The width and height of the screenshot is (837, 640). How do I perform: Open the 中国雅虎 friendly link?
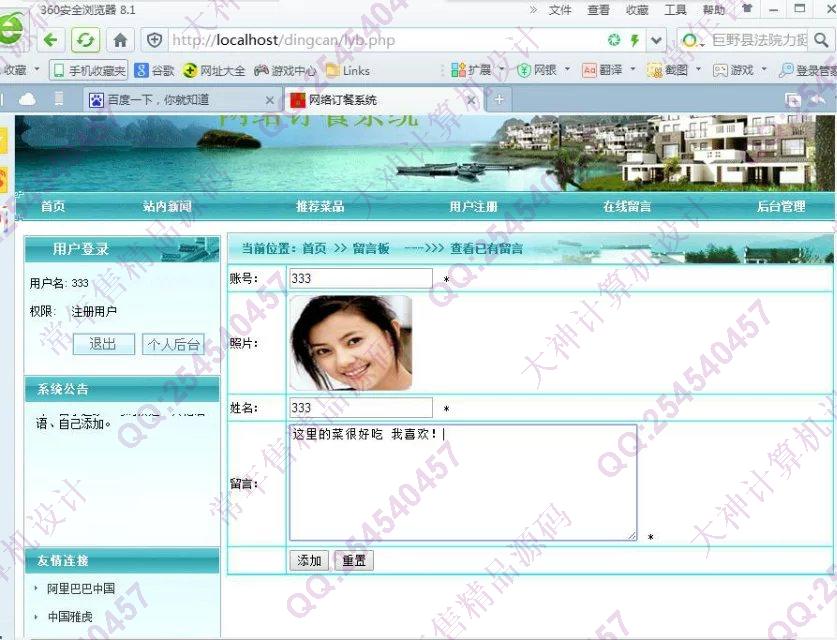pyautogui.click(x=70, y=617)
